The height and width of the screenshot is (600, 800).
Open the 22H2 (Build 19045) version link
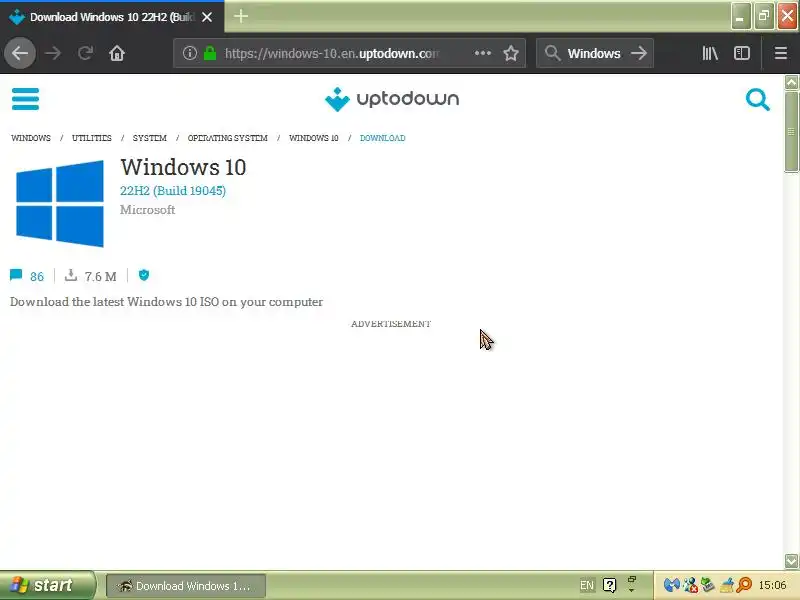tap(173, 191)
